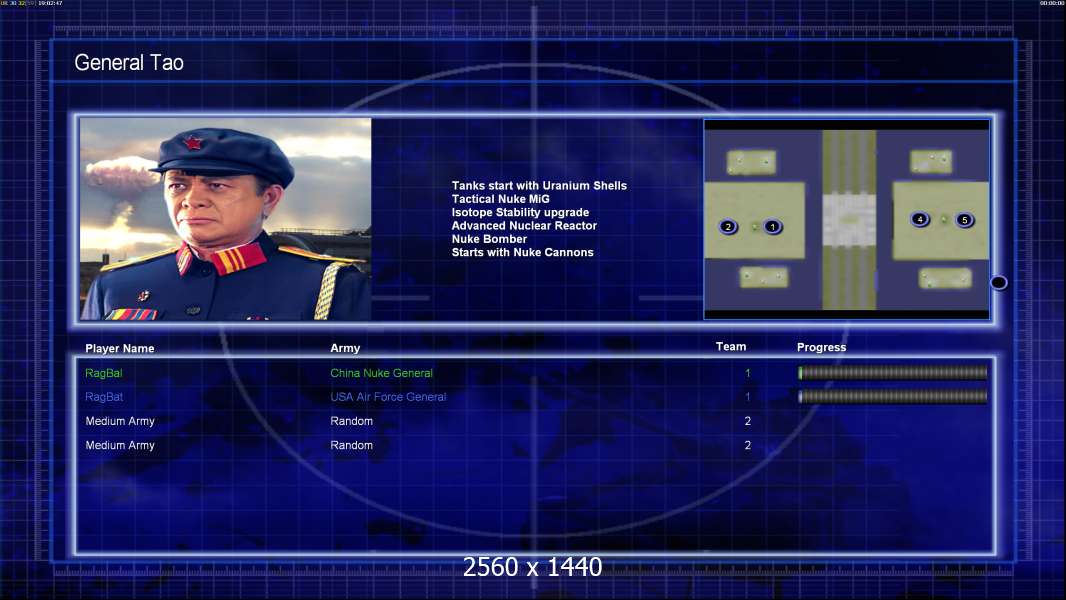Click the green loading progress bar
The width and height of the screenshot is (1066, 600).
[893, 372]
